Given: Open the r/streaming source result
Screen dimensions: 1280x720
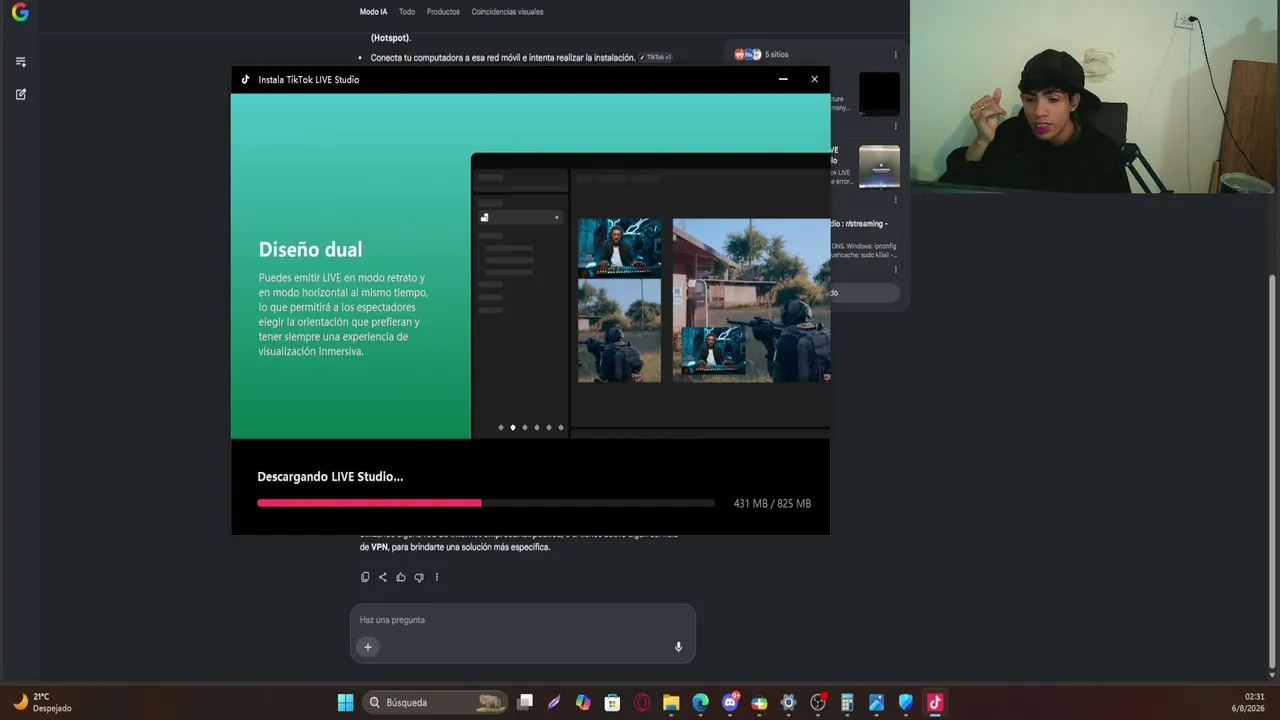Looking at the screenshot, I should pyautogui.click(x=860, y=224).
